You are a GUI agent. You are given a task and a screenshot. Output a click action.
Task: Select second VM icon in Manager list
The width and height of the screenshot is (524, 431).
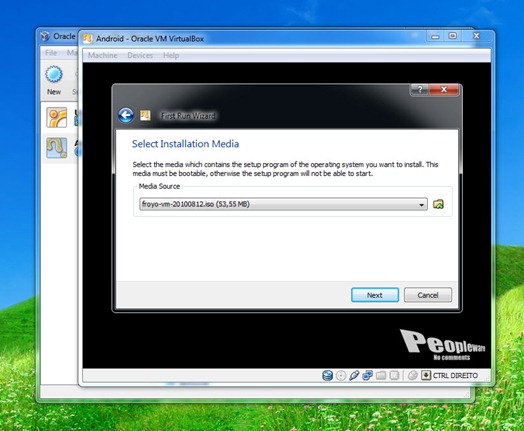tap(56, 148)
